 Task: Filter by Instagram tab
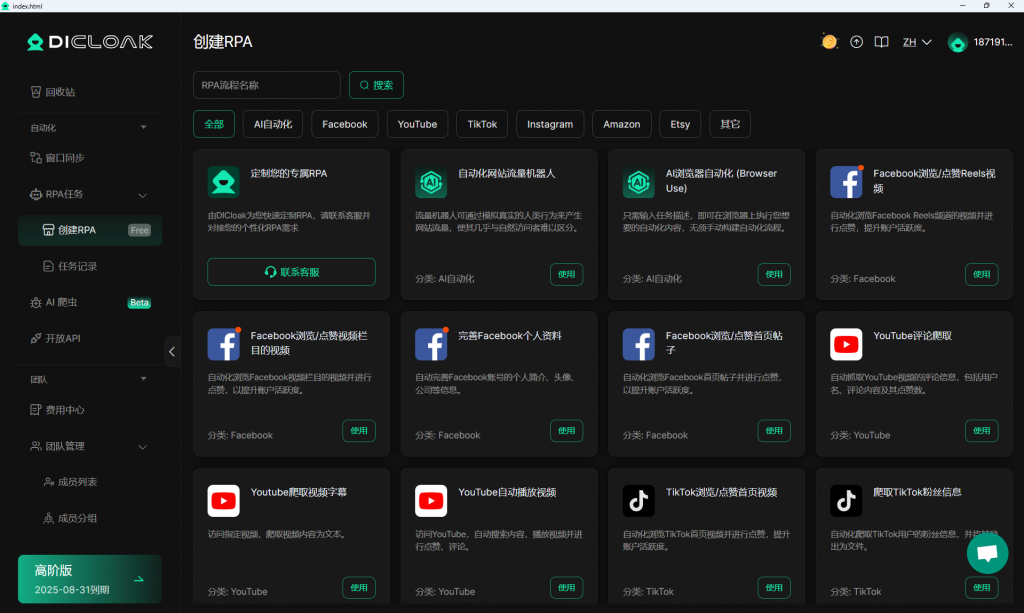[550, 124]
